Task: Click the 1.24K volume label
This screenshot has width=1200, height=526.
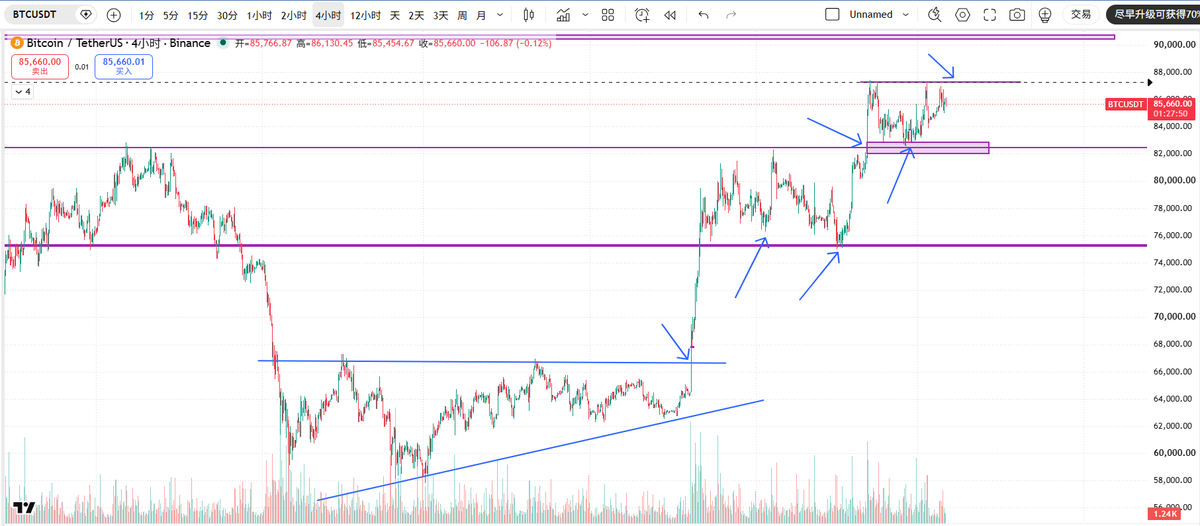Action: click(x=1163, y=515)
